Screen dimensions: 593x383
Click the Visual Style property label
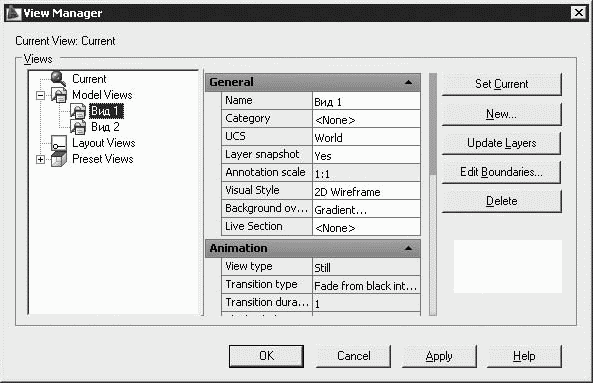(x=252, y=190)
